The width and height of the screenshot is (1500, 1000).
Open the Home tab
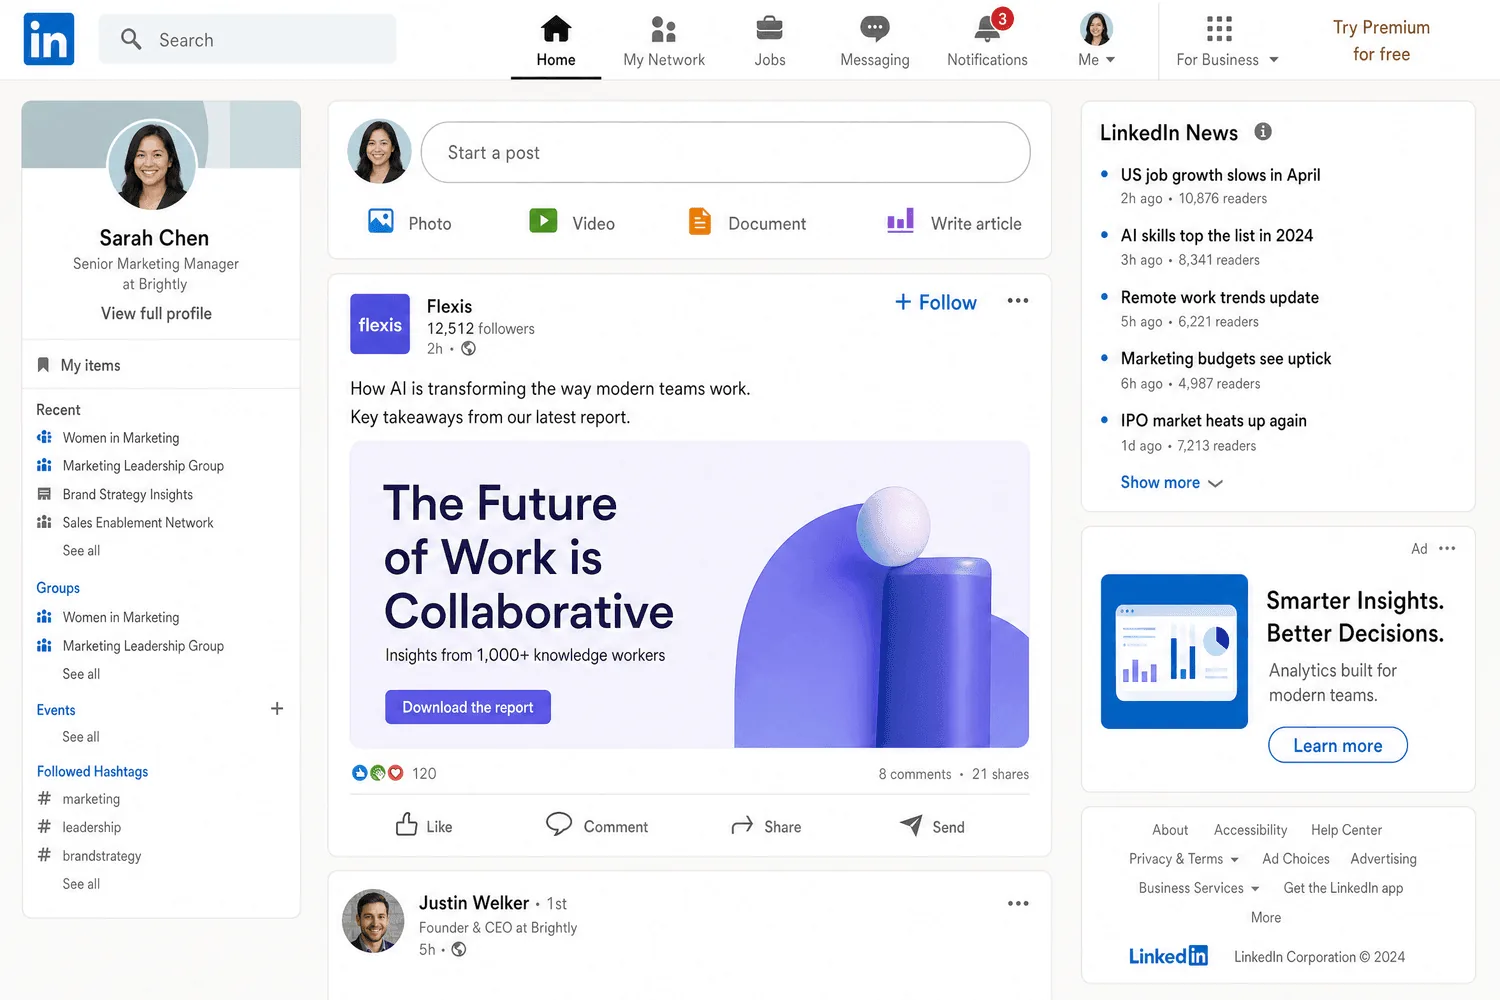pyautogui.click(x=556, y=41)
